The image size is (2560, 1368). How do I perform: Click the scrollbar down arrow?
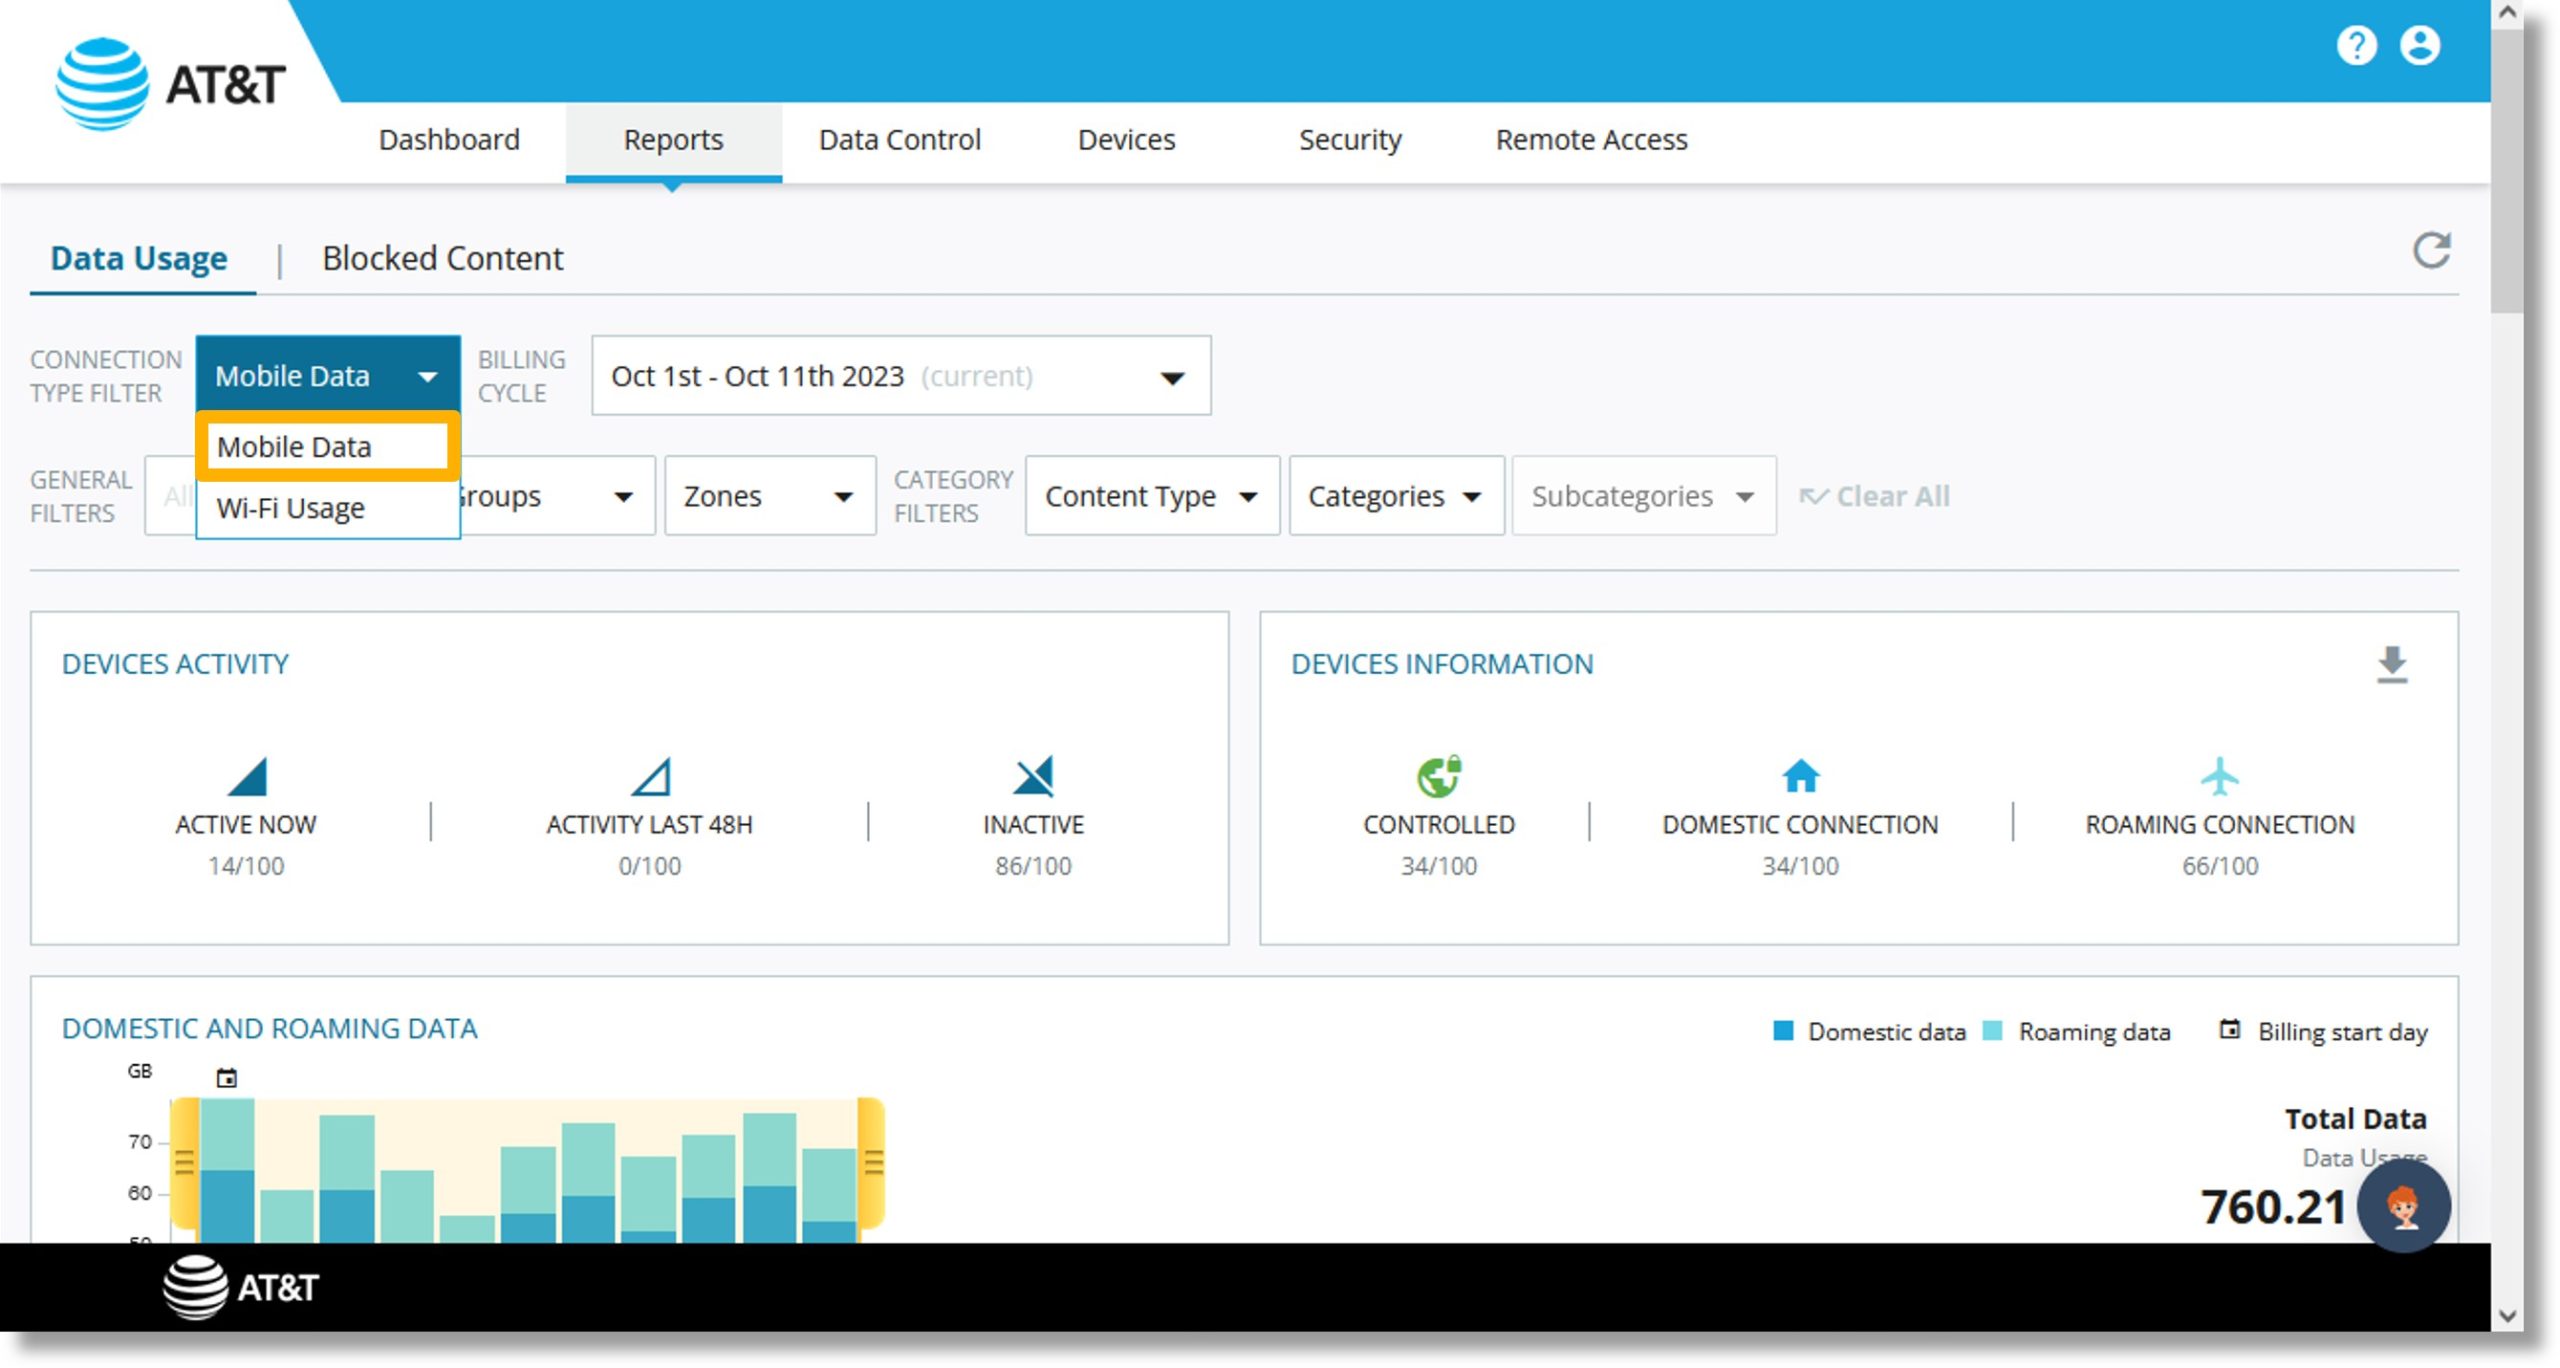pyautogui.click(x=2506, y=1317)
